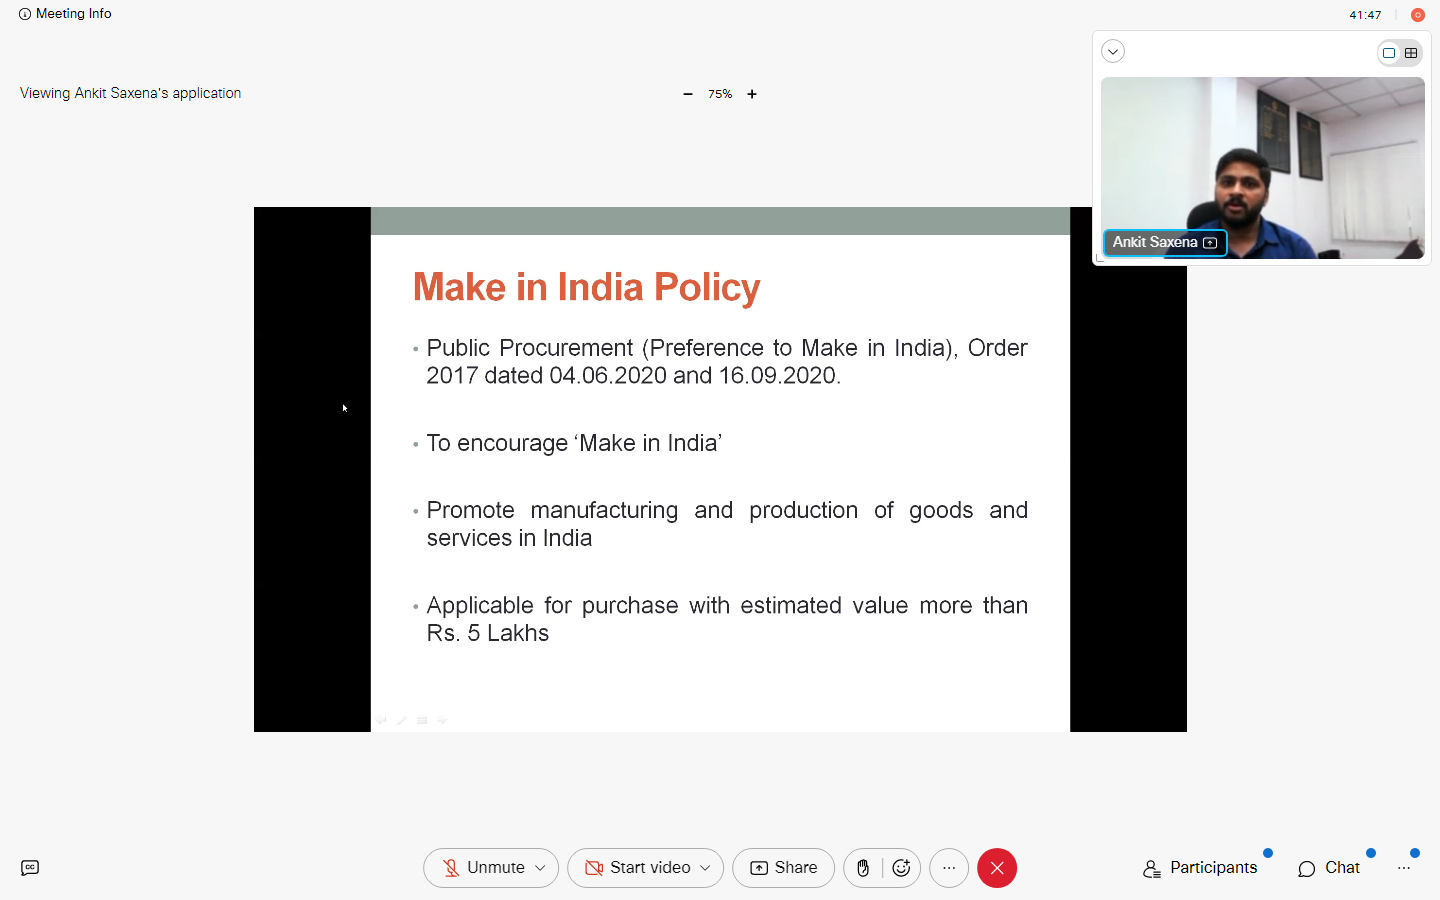
Task: Start video from the camera button
Action: (x=638, y=868)
